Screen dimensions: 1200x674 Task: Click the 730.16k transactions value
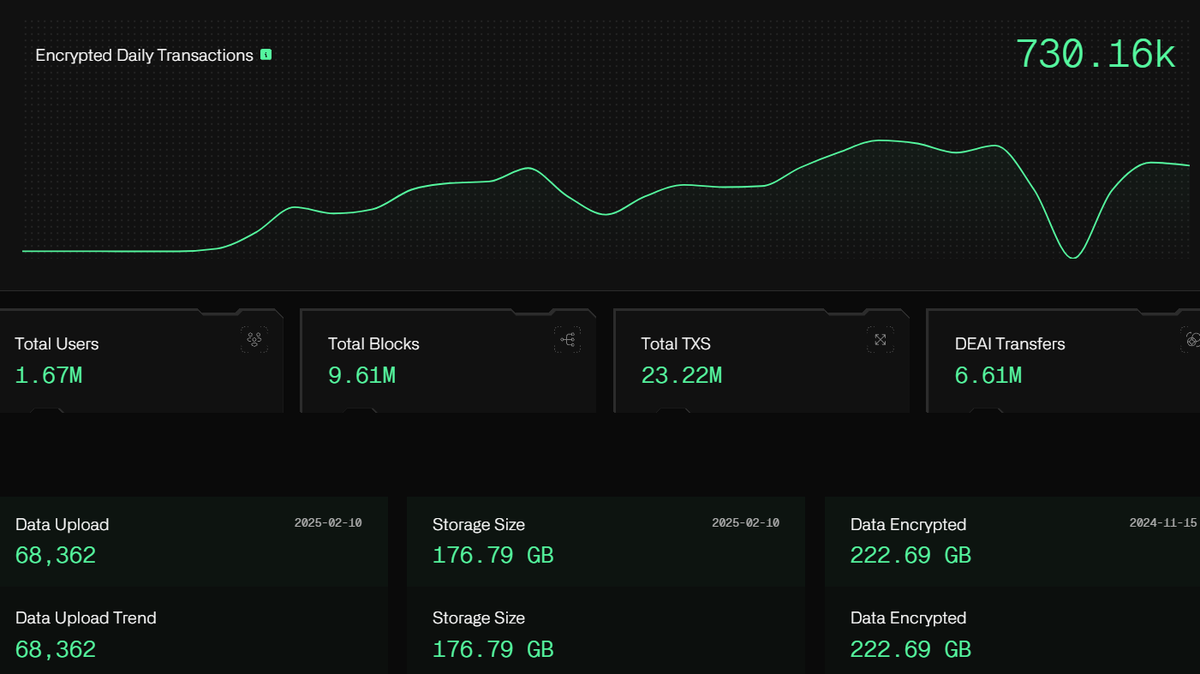pyautogui.click(x=1096, y=54)
